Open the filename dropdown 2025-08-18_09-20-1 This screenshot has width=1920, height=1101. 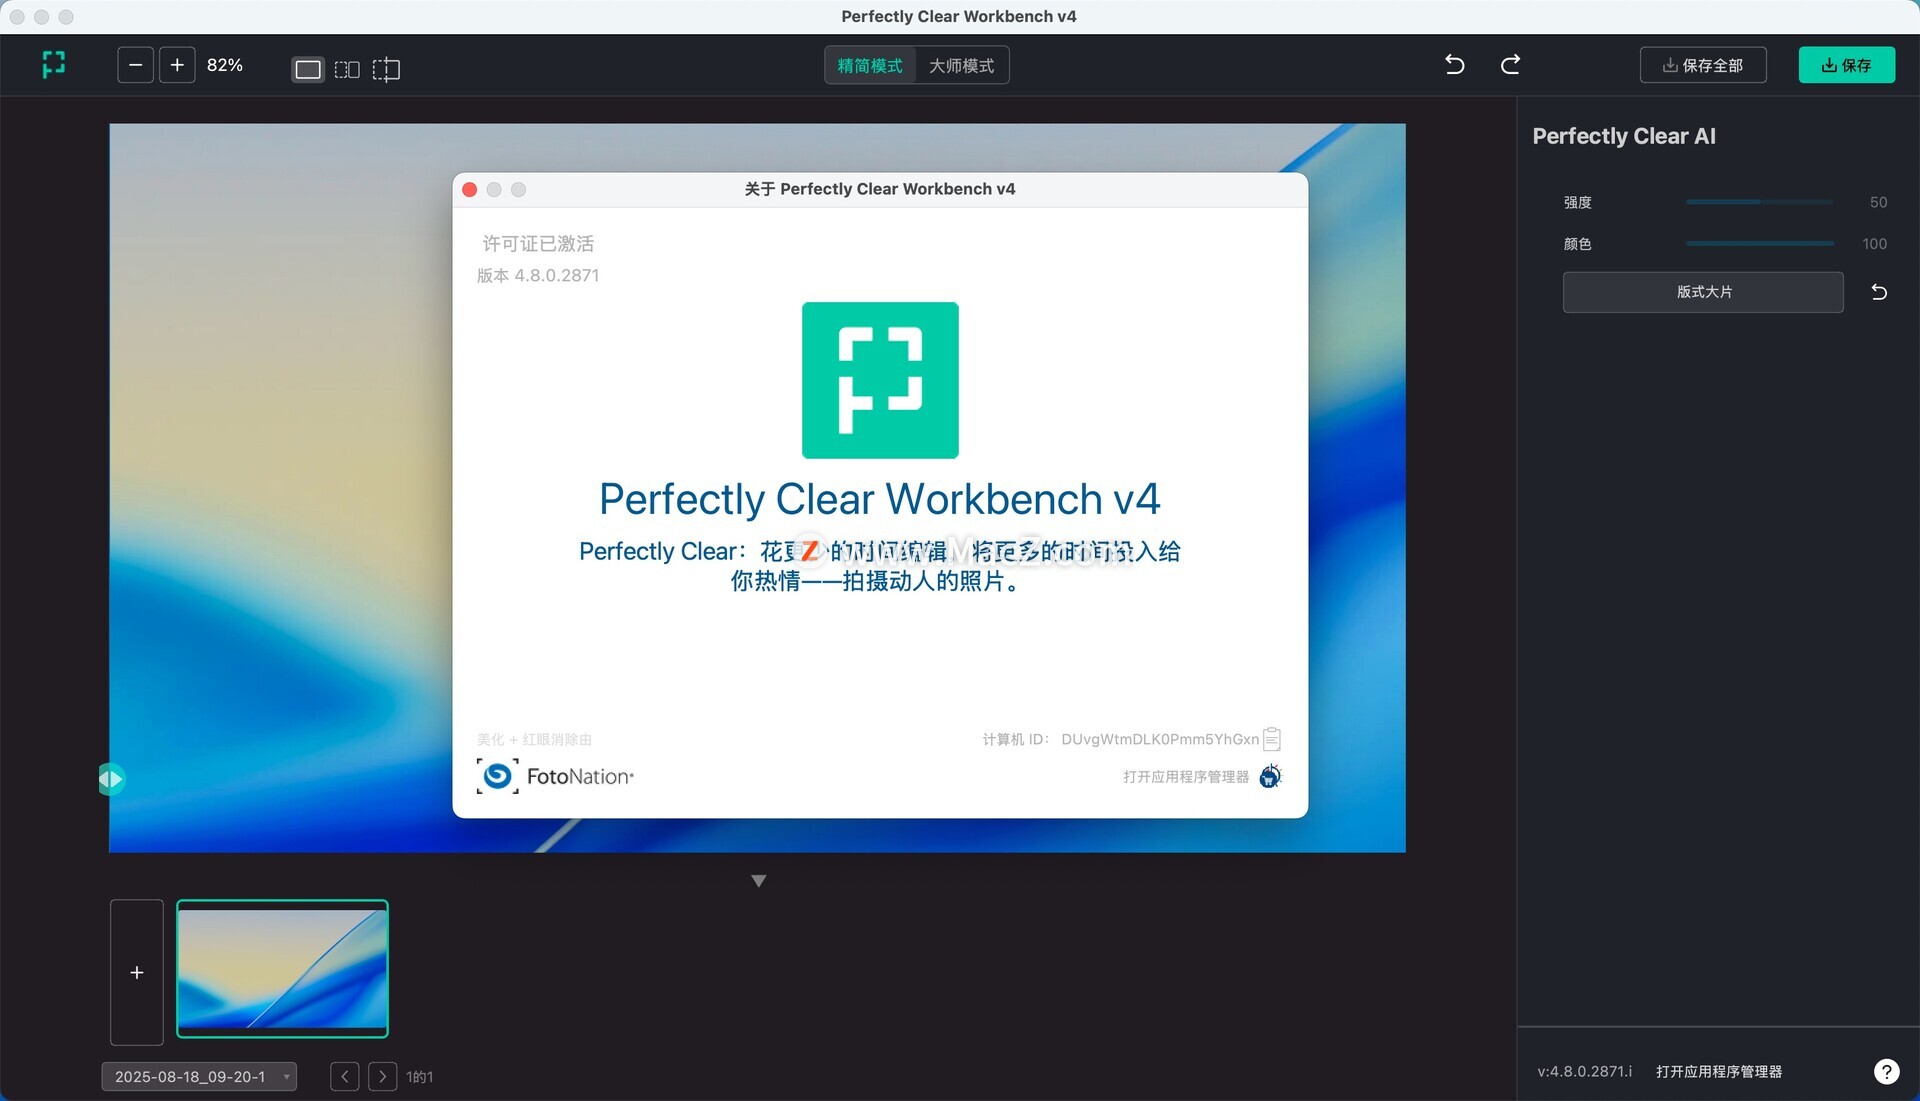pos(199,1076)
